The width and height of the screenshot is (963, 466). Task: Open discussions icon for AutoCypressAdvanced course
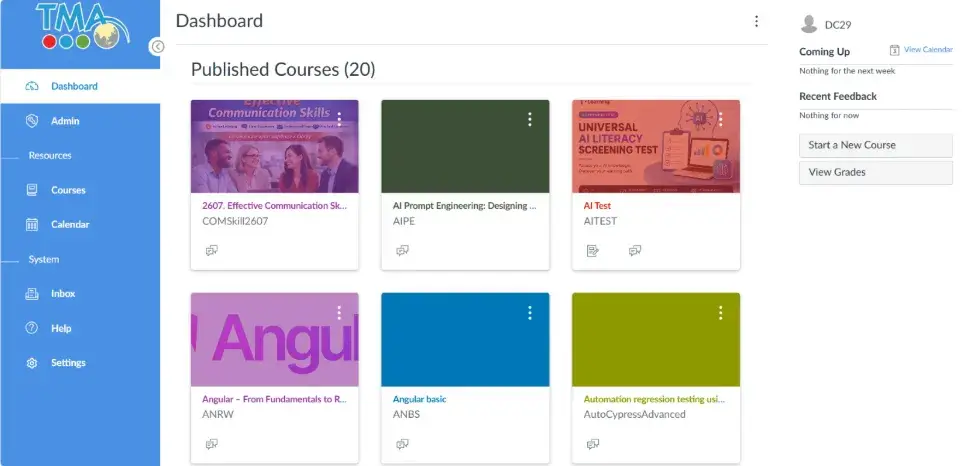(x=593, y=444)
